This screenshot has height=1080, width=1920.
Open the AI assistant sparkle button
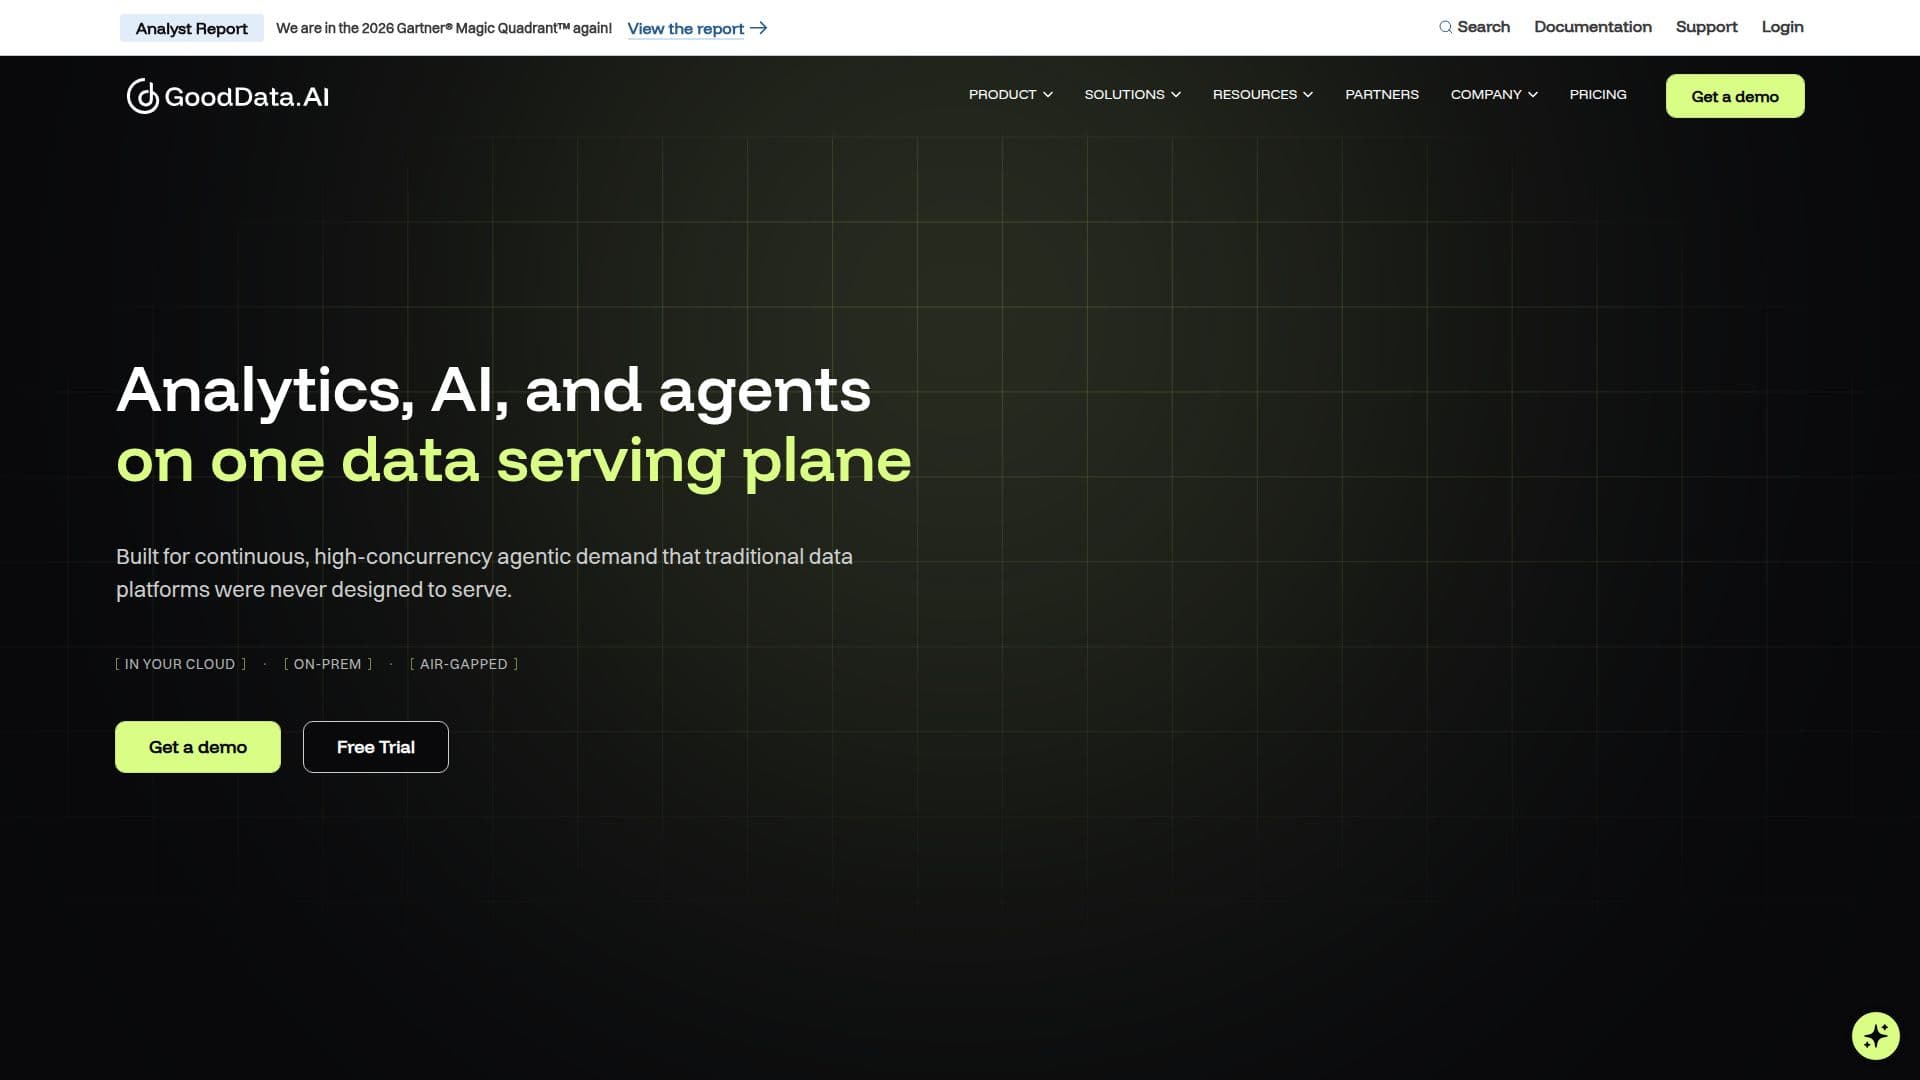pos(1875,1035)
